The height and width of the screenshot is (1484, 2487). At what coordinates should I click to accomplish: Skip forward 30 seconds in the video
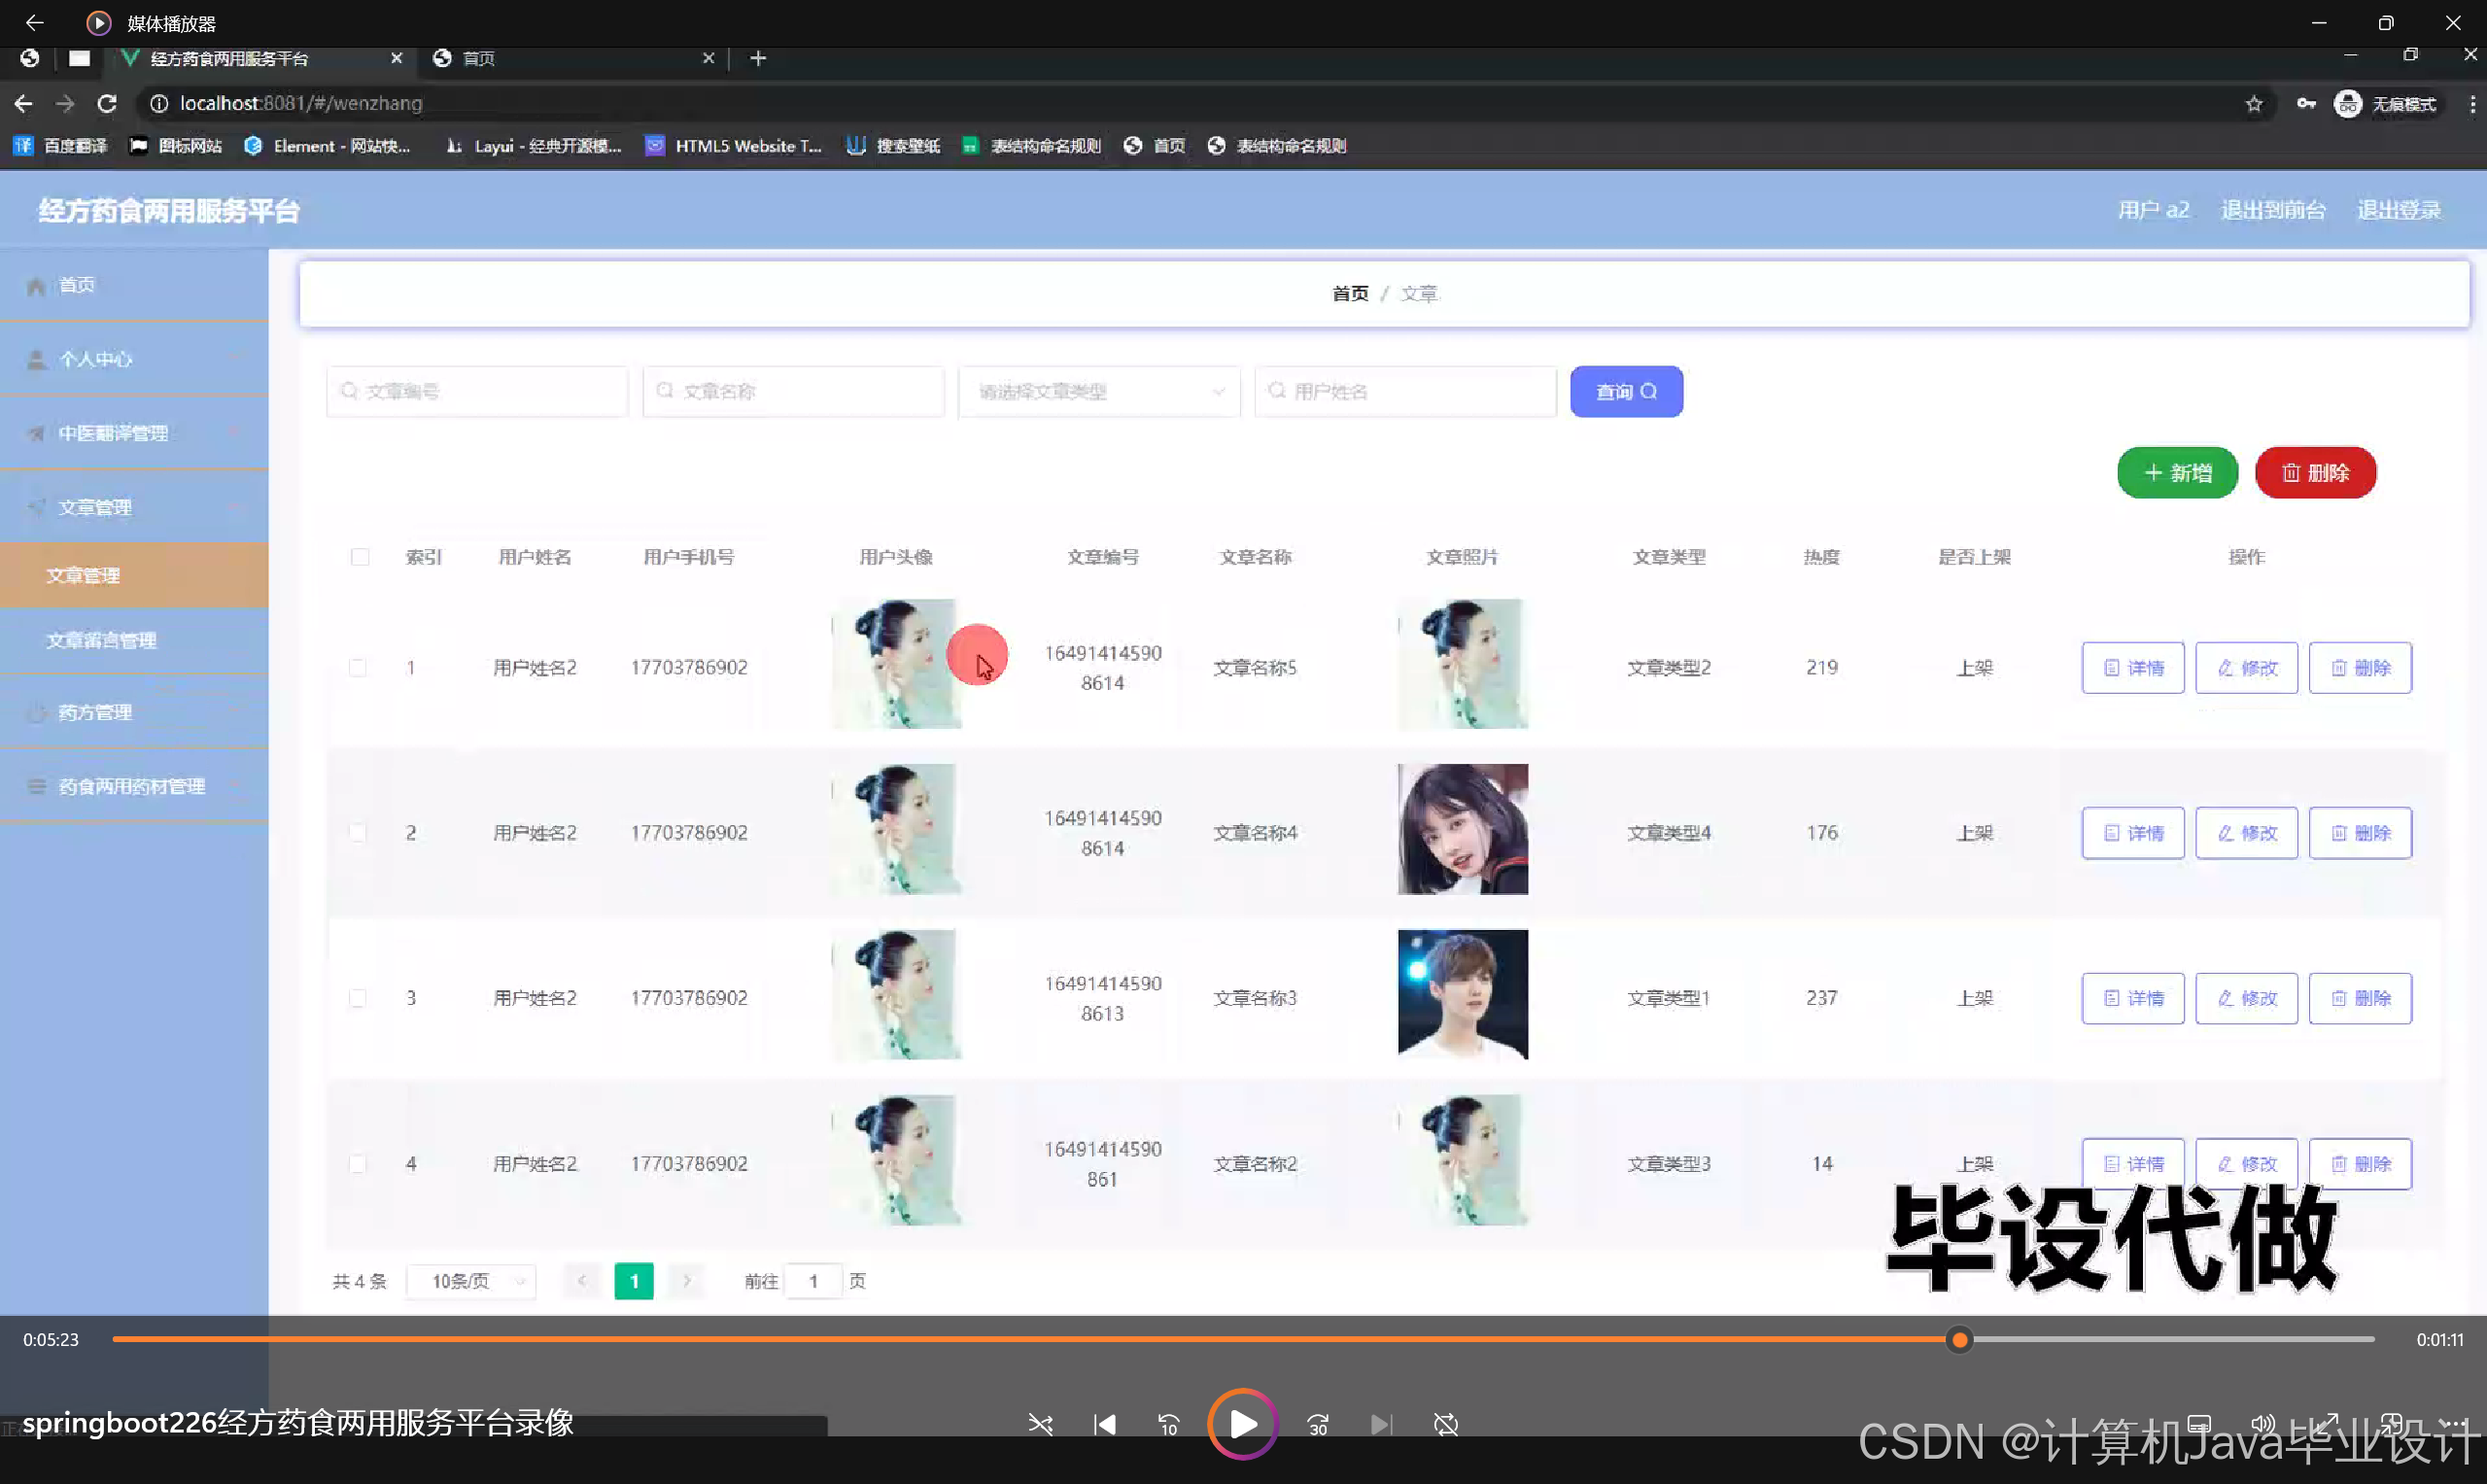point(1318,1424)
